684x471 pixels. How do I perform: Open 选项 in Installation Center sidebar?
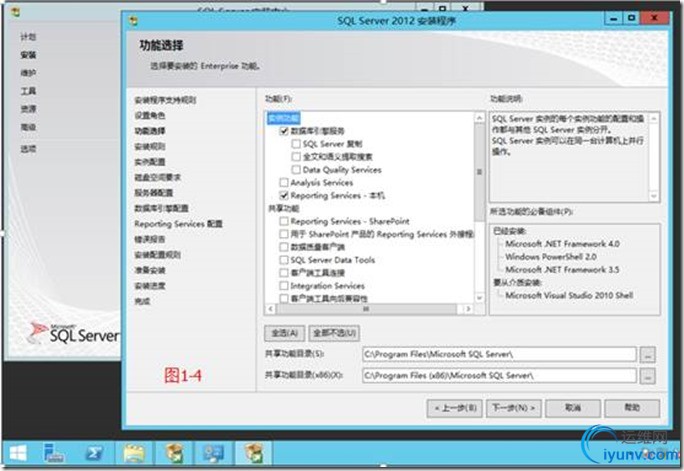click(x=28, y=149)
